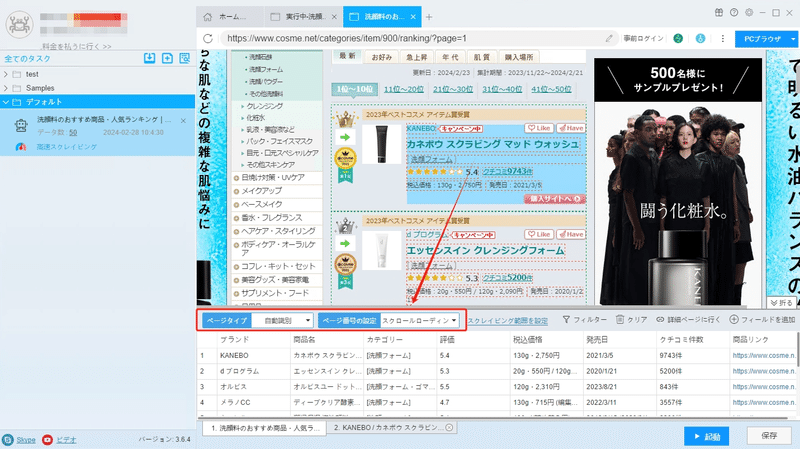Click the 商品リンク cell in row 1
800x449 pixels.
point(764,356)
